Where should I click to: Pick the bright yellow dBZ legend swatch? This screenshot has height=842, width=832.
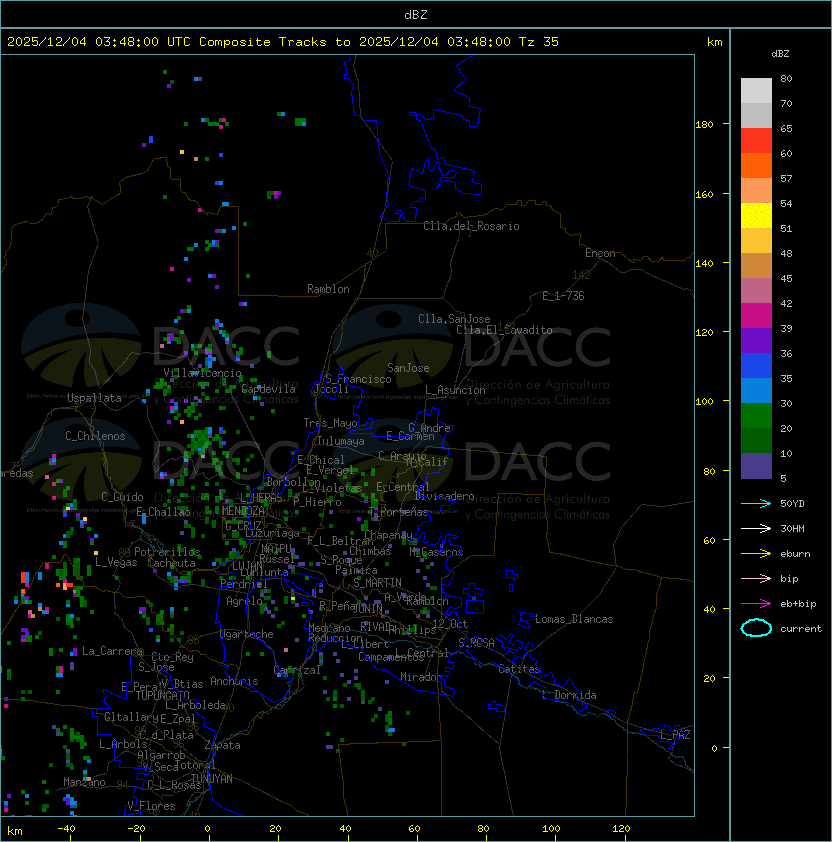pyautogui.click(x=756, y=216)
